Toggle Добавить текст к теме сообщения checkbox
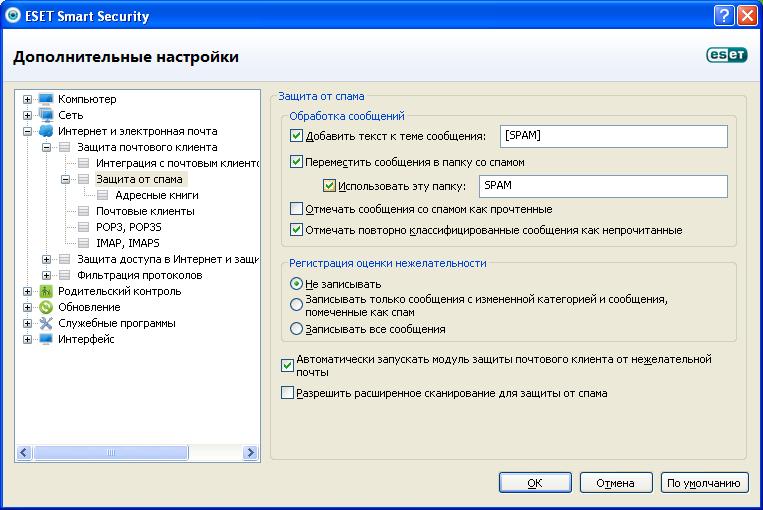The height and width of the screenshot is (510, 763). (x=296, y=136)
